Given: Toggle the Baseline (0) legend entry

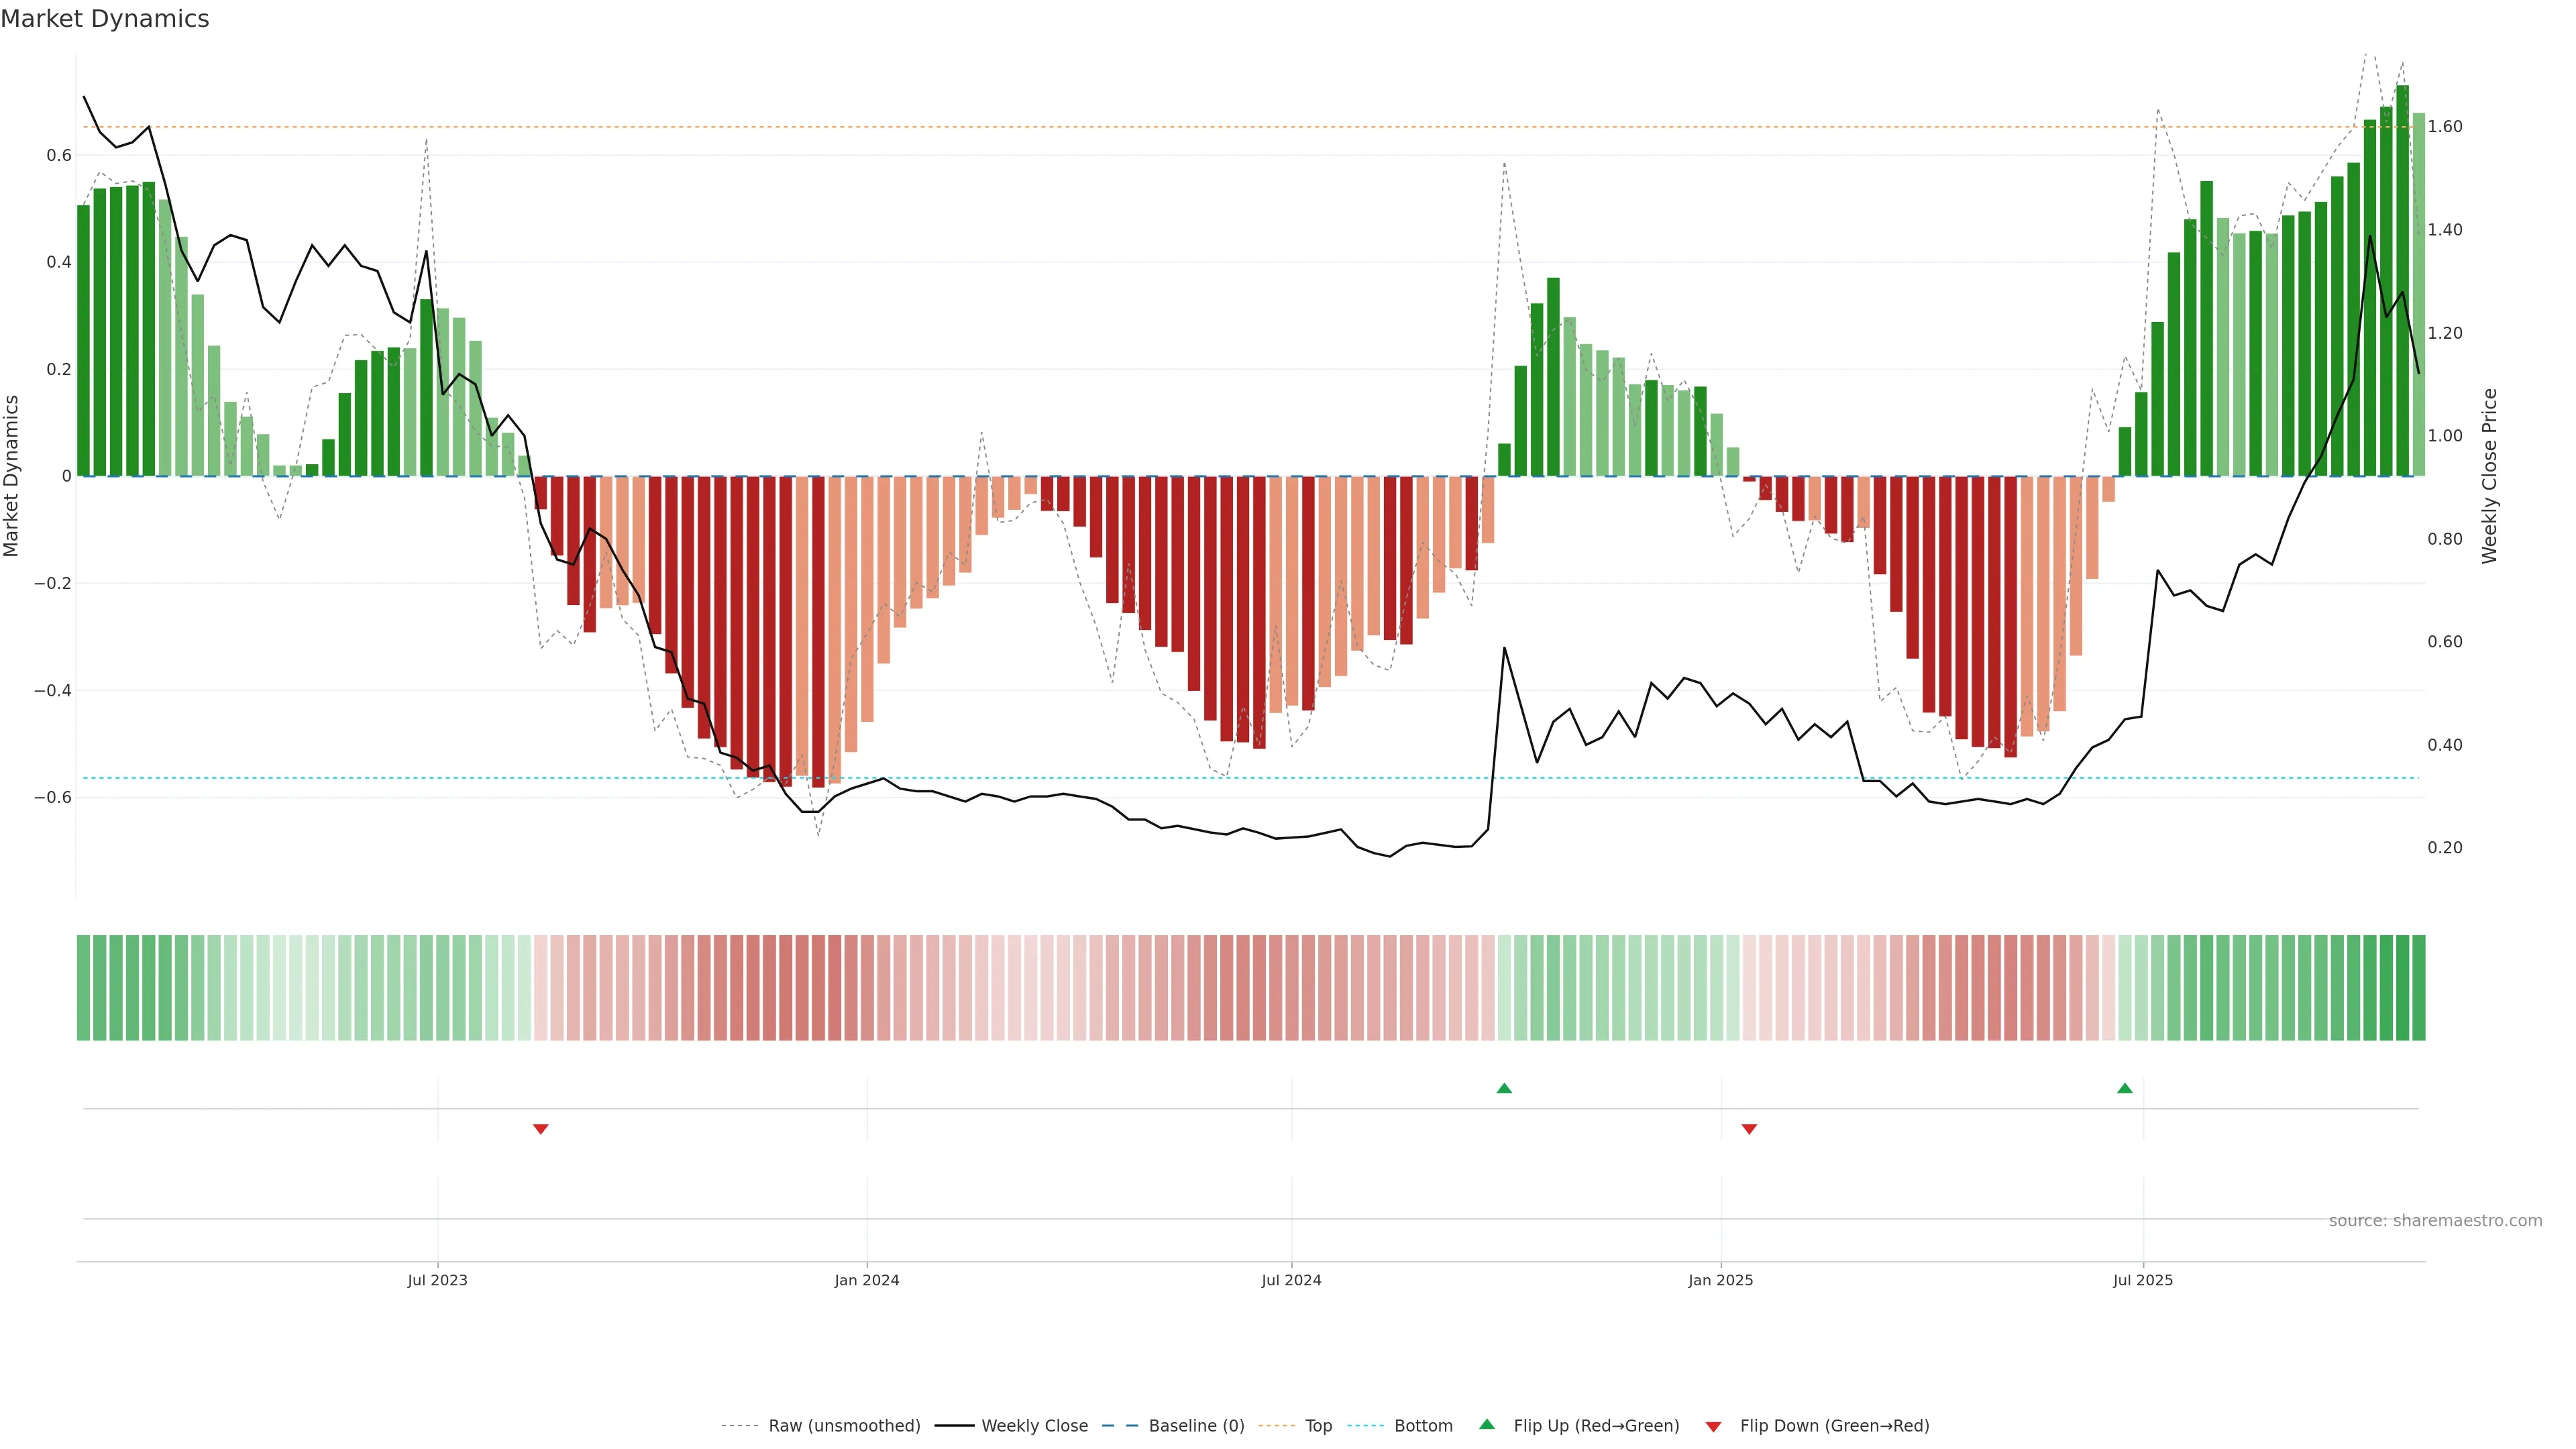Looking at the screenshot, I should (1196, 1426).
